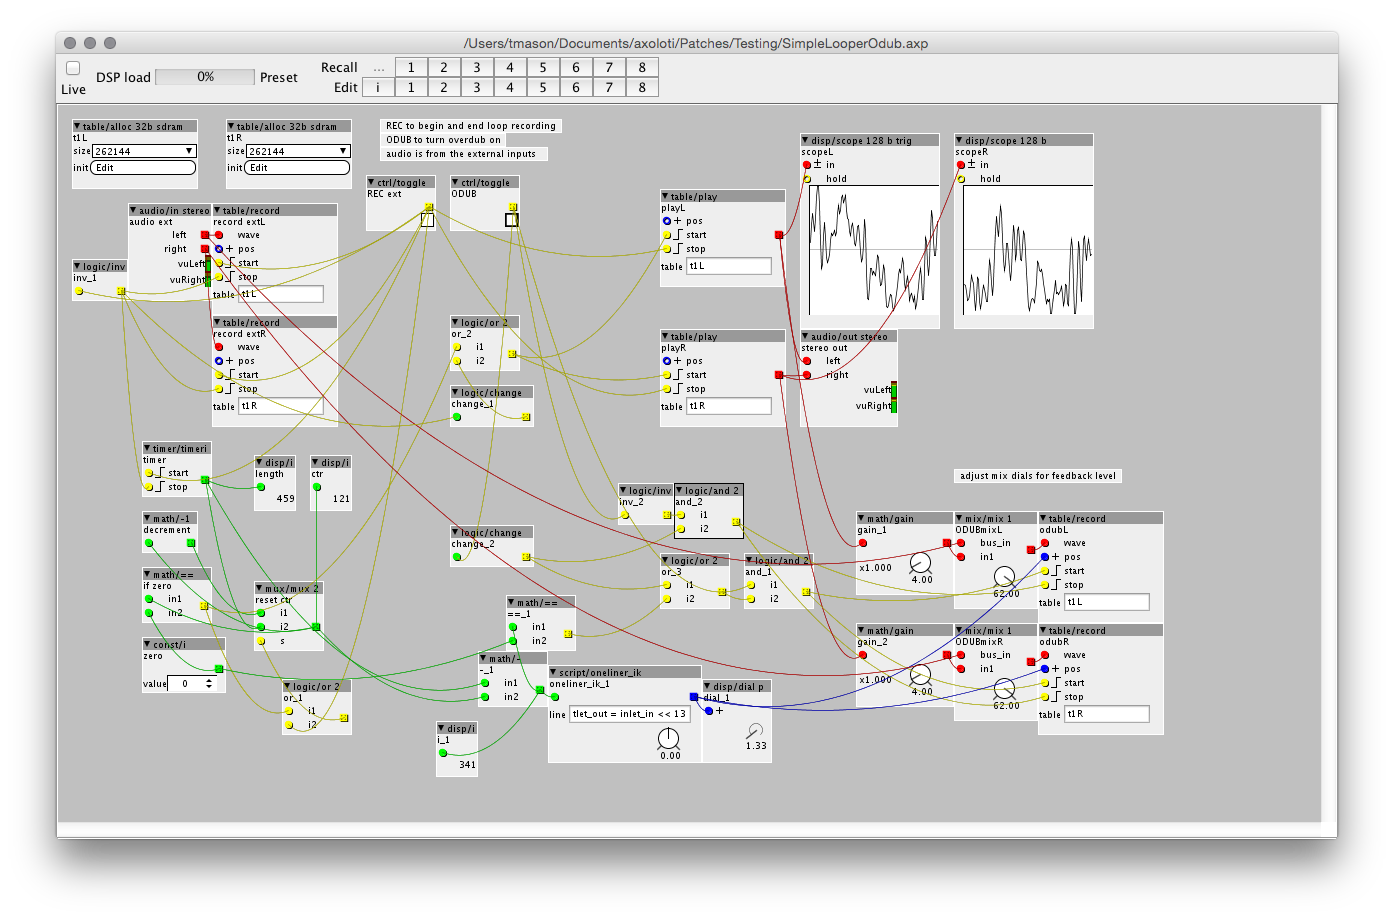Screen dimensions: 1394x919
Task: Click the bus_in inlet of ODUBmixL
Action: coord(961,543)
